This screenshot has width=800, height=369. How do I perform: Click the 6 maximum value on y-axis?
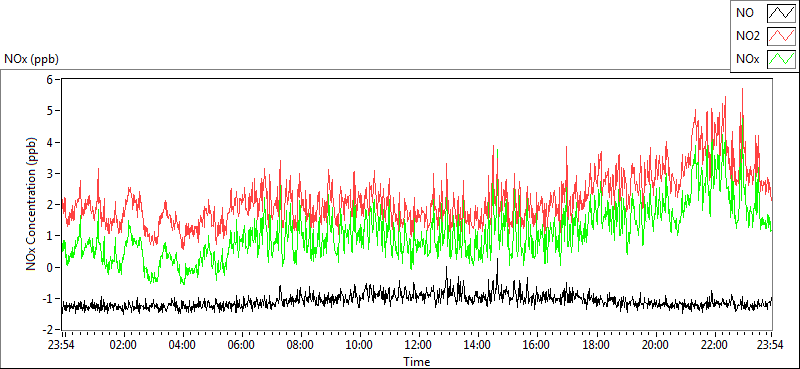click(49, 79)
